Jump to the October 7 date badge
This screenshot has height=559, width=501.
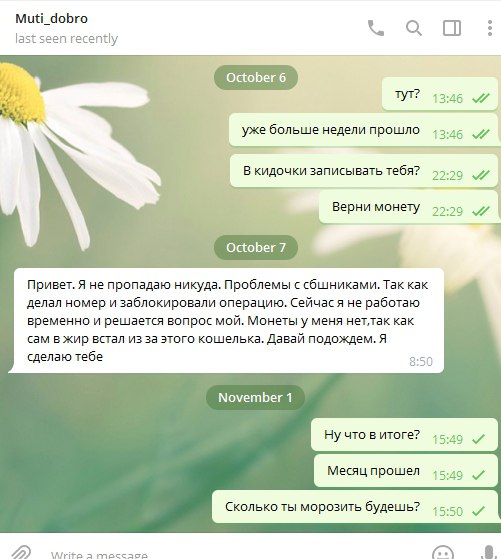point(256,247)
